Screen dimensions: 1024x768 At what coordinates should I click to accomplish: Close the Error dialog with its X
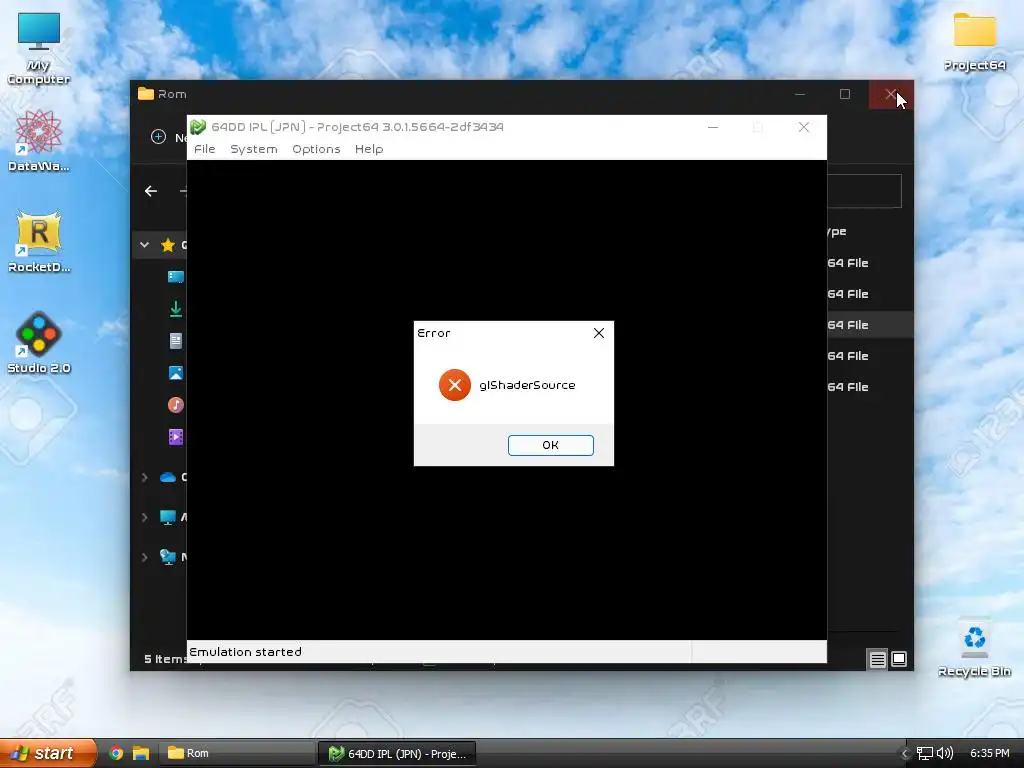point(599,333)
